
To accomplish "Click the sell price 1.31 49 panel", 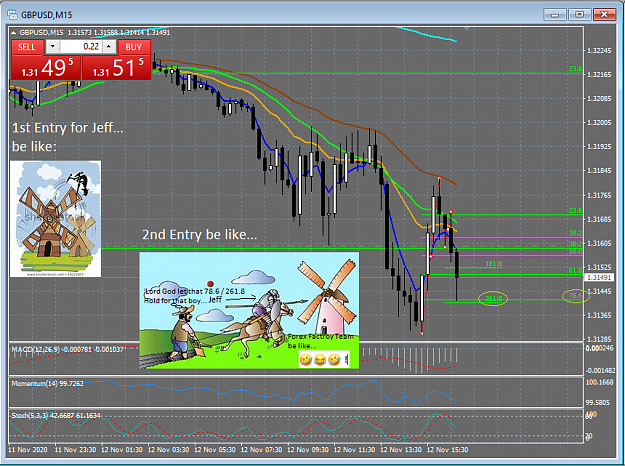I will click(x=46, y=68).
